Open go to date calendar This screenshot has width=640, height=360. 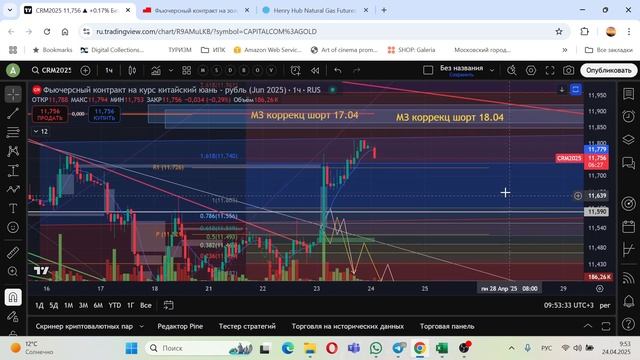(168, 305)
